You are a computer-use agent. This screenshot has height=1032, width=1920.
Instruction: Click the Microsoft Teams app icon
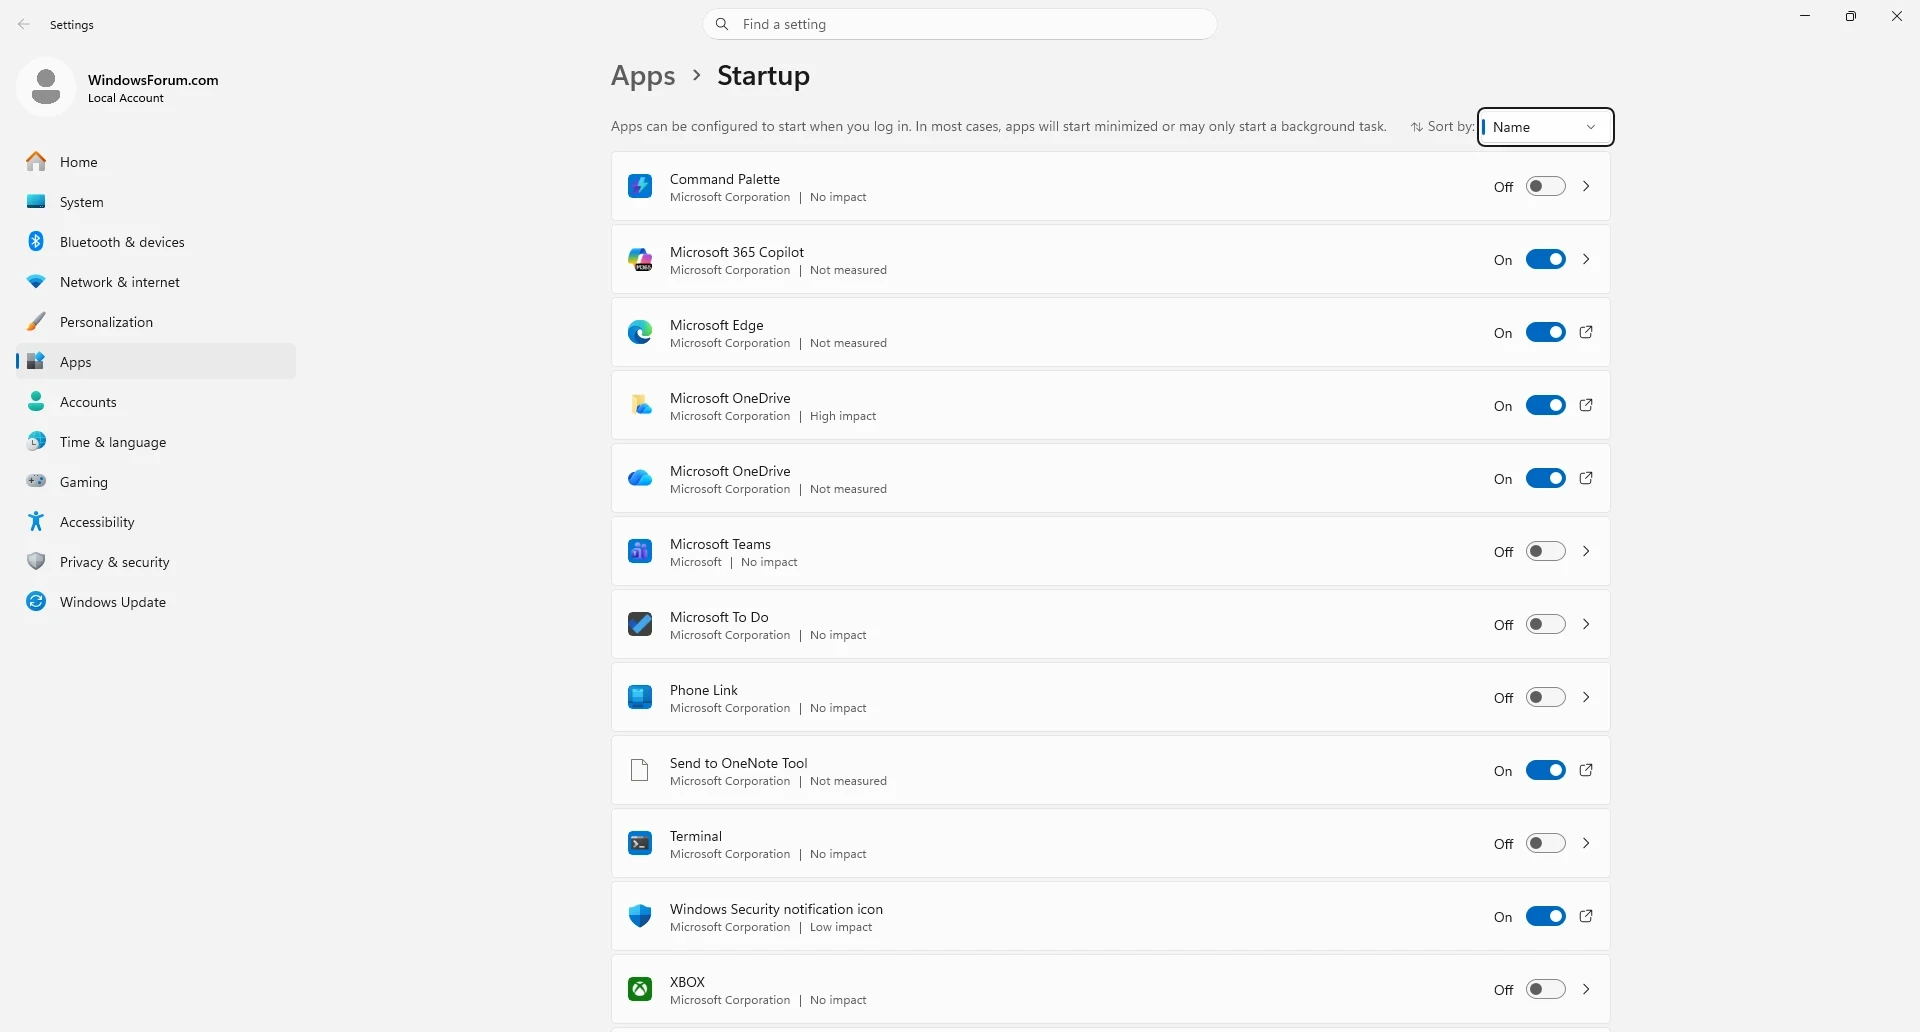640,552
